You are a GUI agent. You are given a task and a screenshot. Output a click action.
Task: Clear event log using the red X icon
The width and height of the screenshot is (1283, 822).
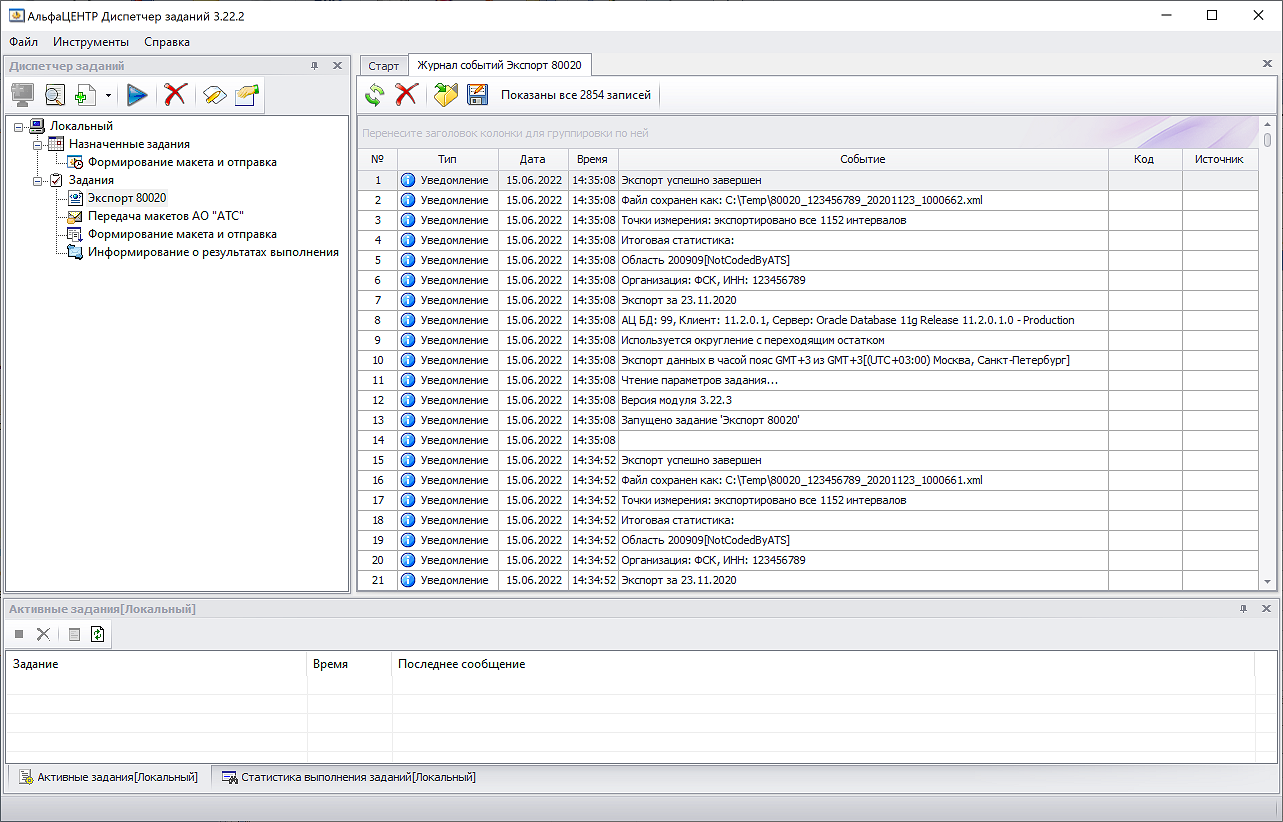405,95
